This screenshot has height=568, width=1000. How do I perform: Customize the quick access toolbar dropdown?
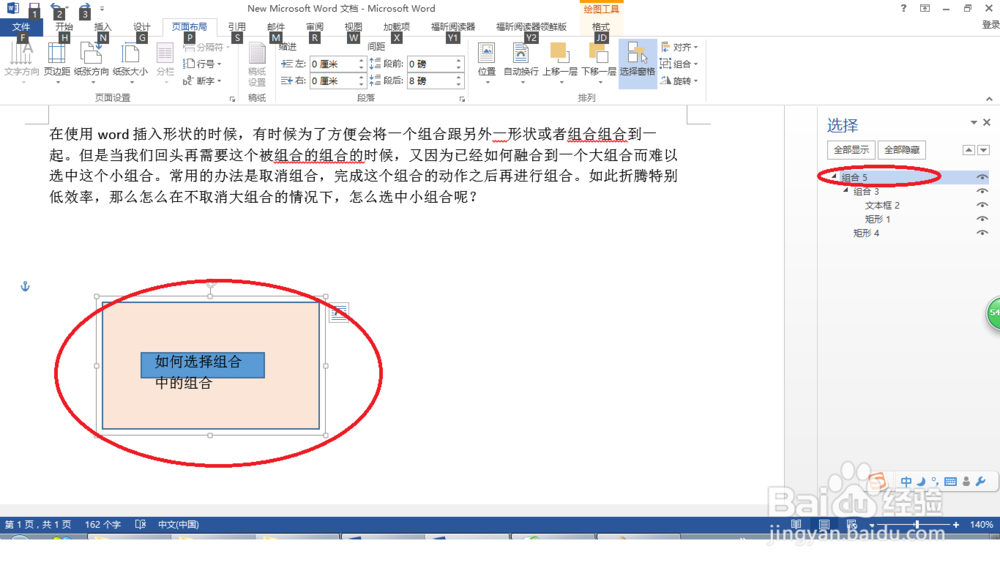click(x=102, y=9)
